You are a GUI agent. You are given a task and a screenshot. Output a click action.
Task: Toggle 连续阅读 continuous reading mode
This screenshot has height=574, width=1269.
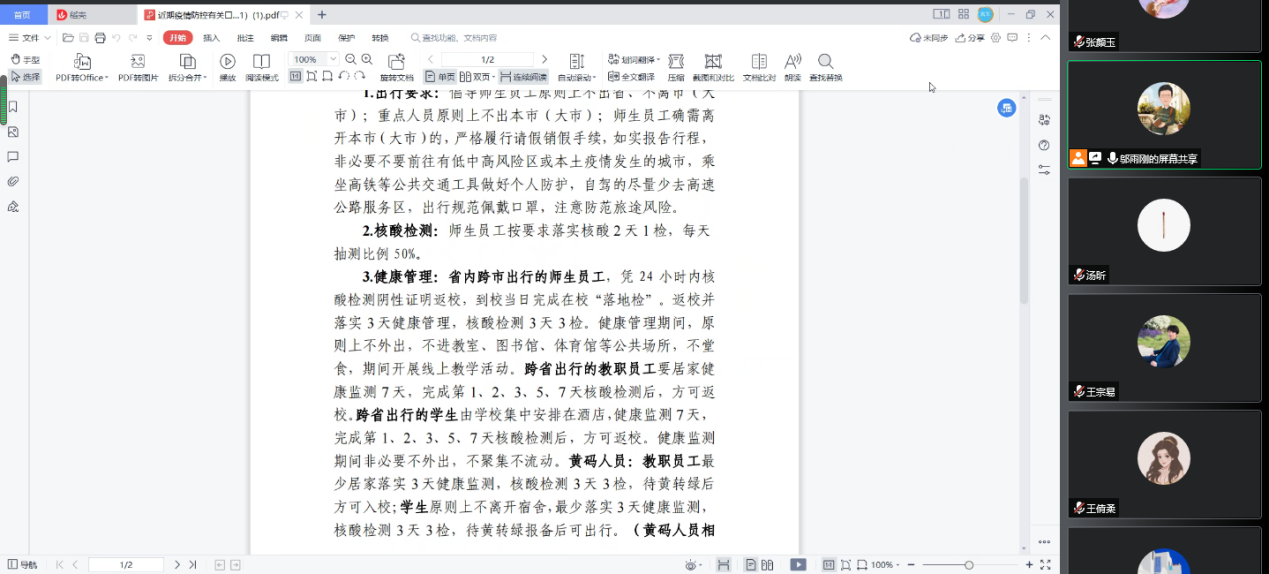pos(524,76)
